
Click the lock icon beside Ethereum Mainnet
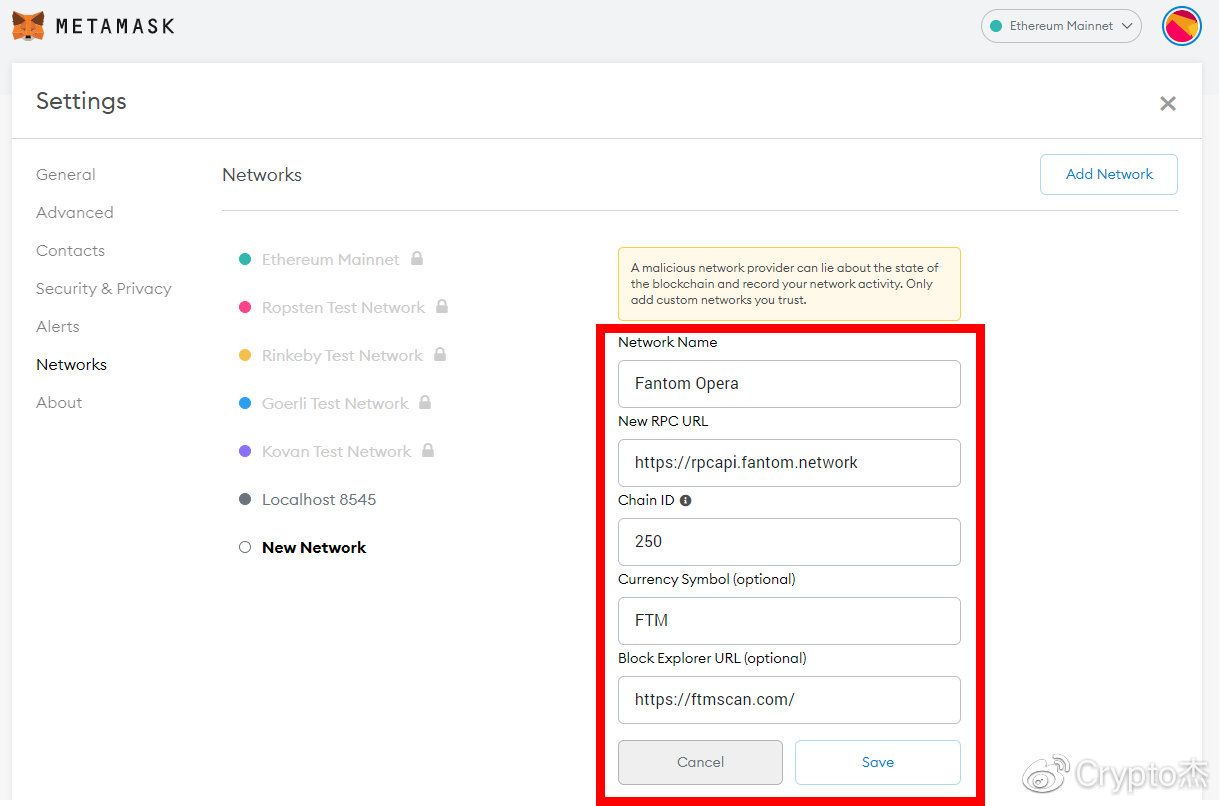click(417, 258)
